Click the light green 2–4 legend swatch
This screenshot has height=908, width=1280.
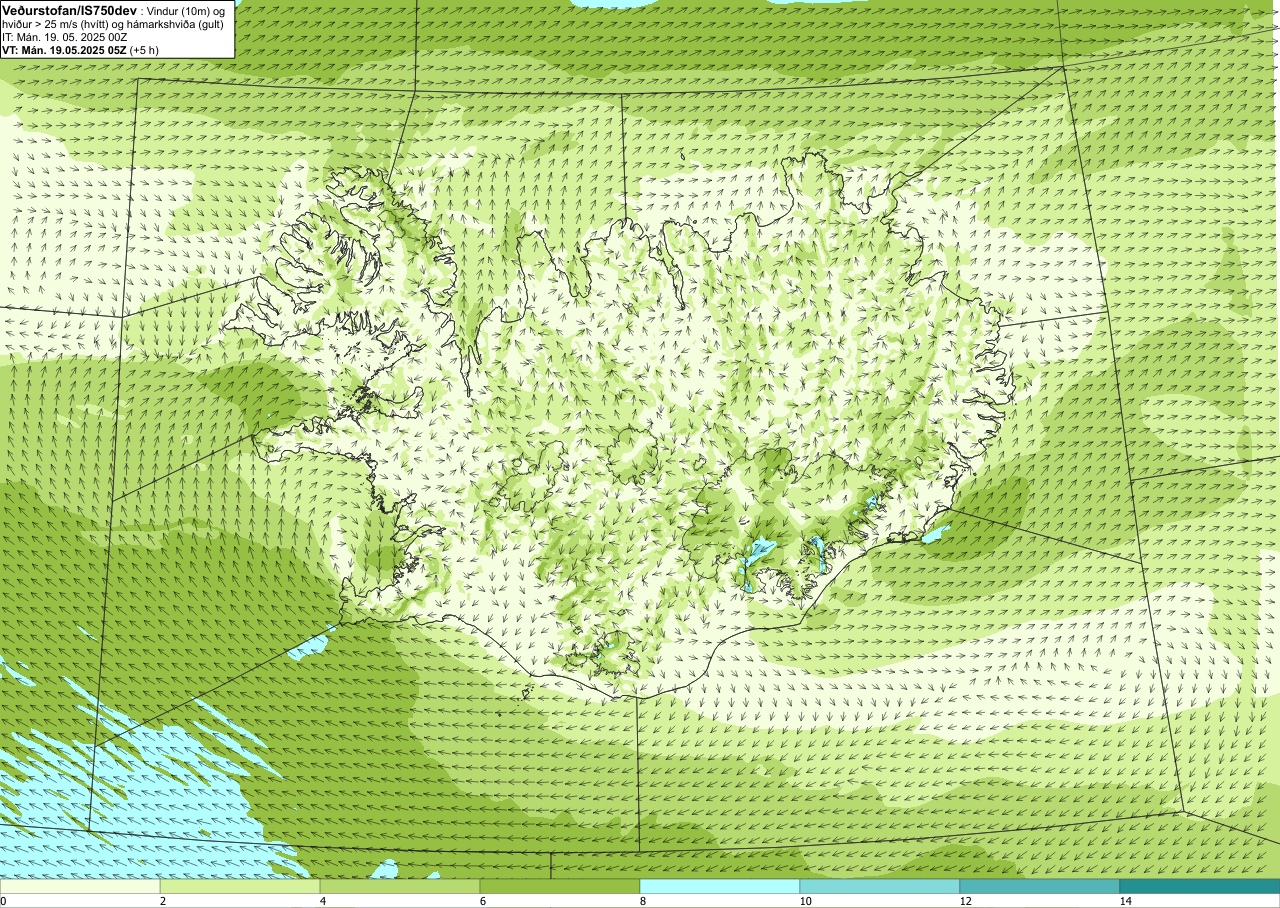pyautogui.click(x=240, y=886)
